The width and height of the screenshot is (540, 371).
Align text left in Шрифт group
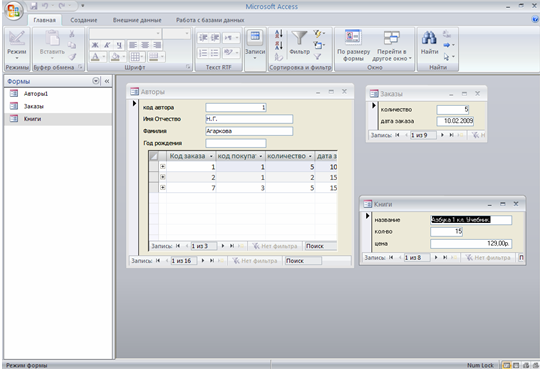(x=133, y=45)
